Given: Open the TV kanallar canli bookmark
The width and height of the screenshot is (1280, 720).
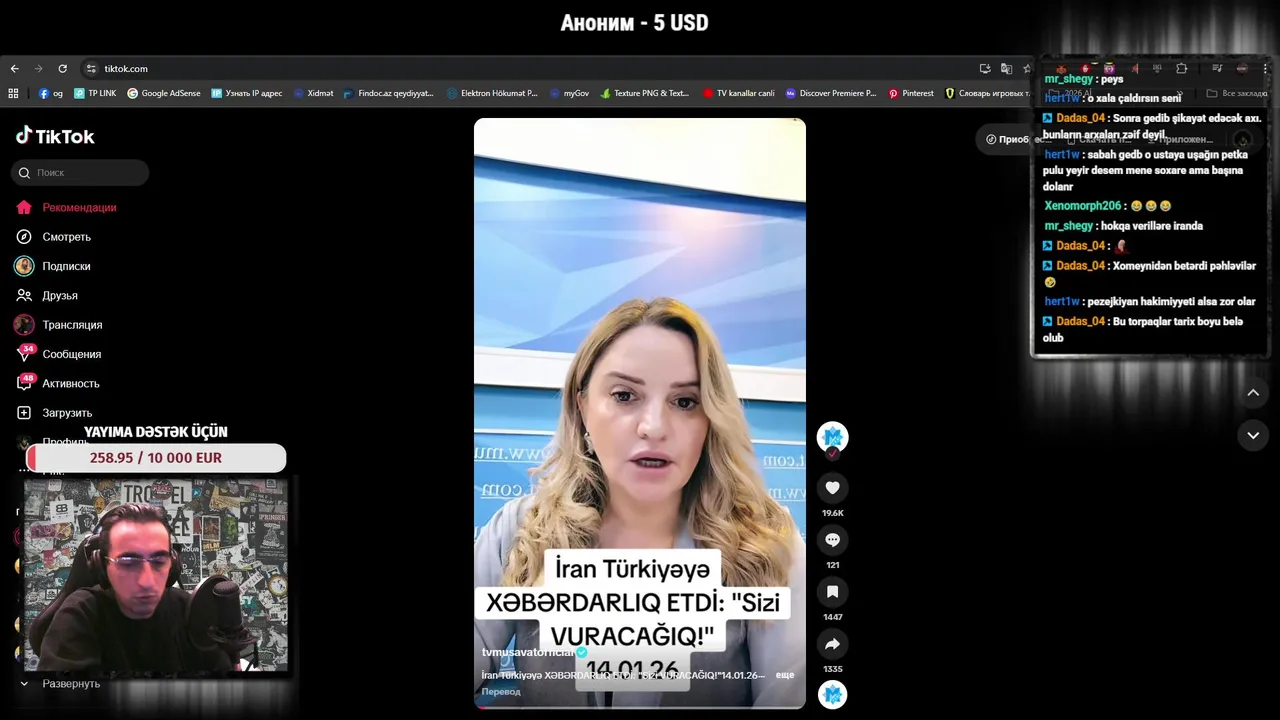Looking at the screenshot, I should pyautogui.click(x=739, y=93).
